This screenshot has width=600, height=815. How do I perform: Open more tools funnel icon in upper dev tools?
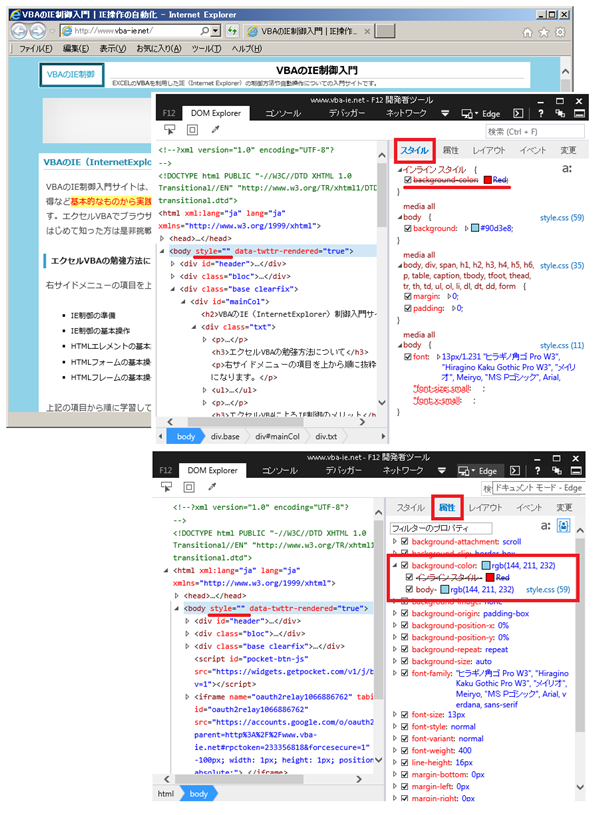(445, 113)
